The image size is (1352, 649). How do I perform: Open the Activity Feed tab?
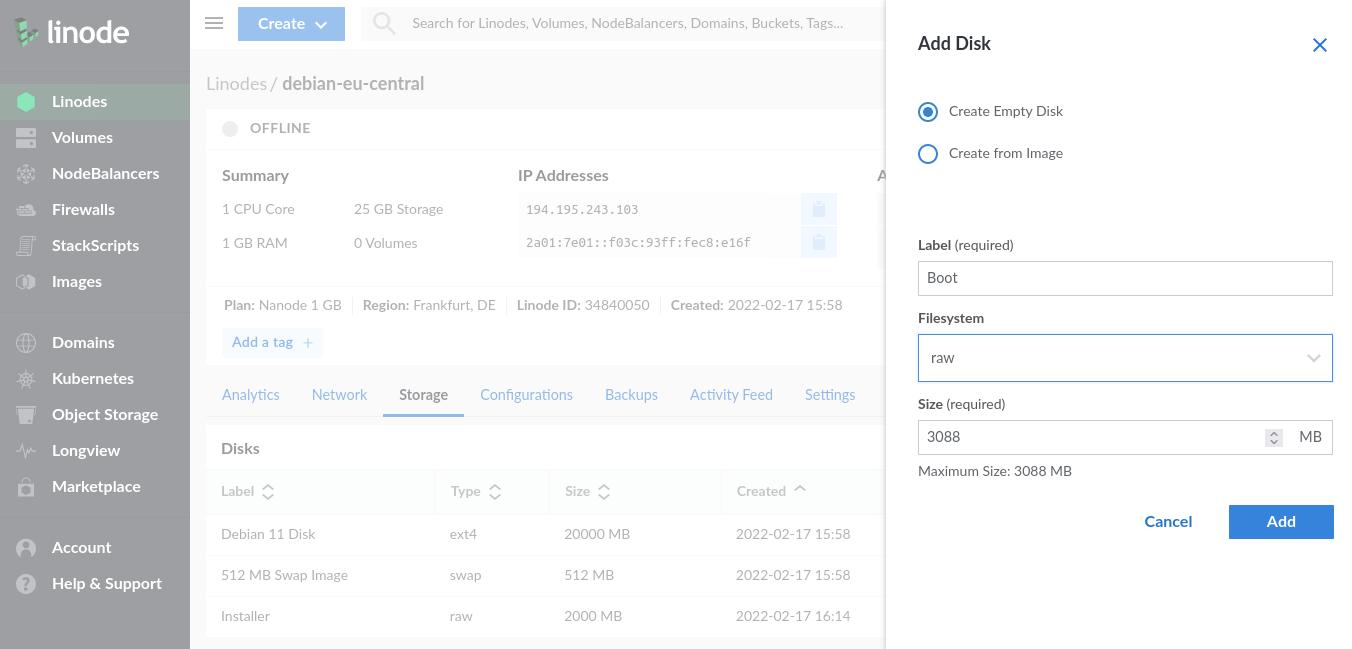tap(731, 395)
